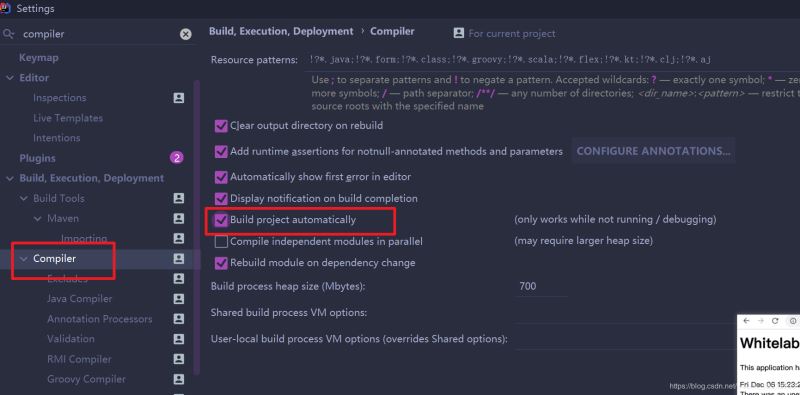Select Groovy Compiler in settings tree
Viewport: 800px width, 395px height.
[86, 379]
